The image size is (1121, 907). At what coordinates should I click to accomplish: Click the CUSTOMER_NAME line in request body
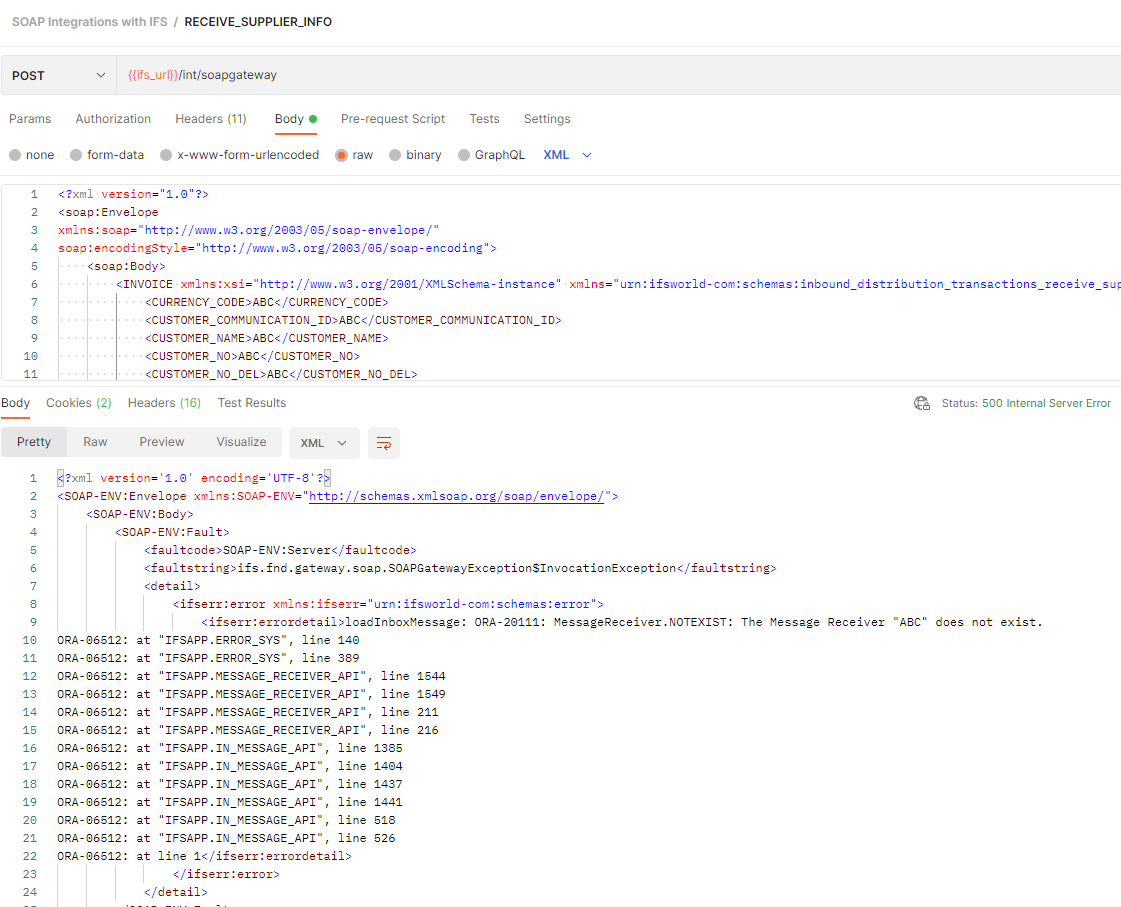tap(267, 338)
